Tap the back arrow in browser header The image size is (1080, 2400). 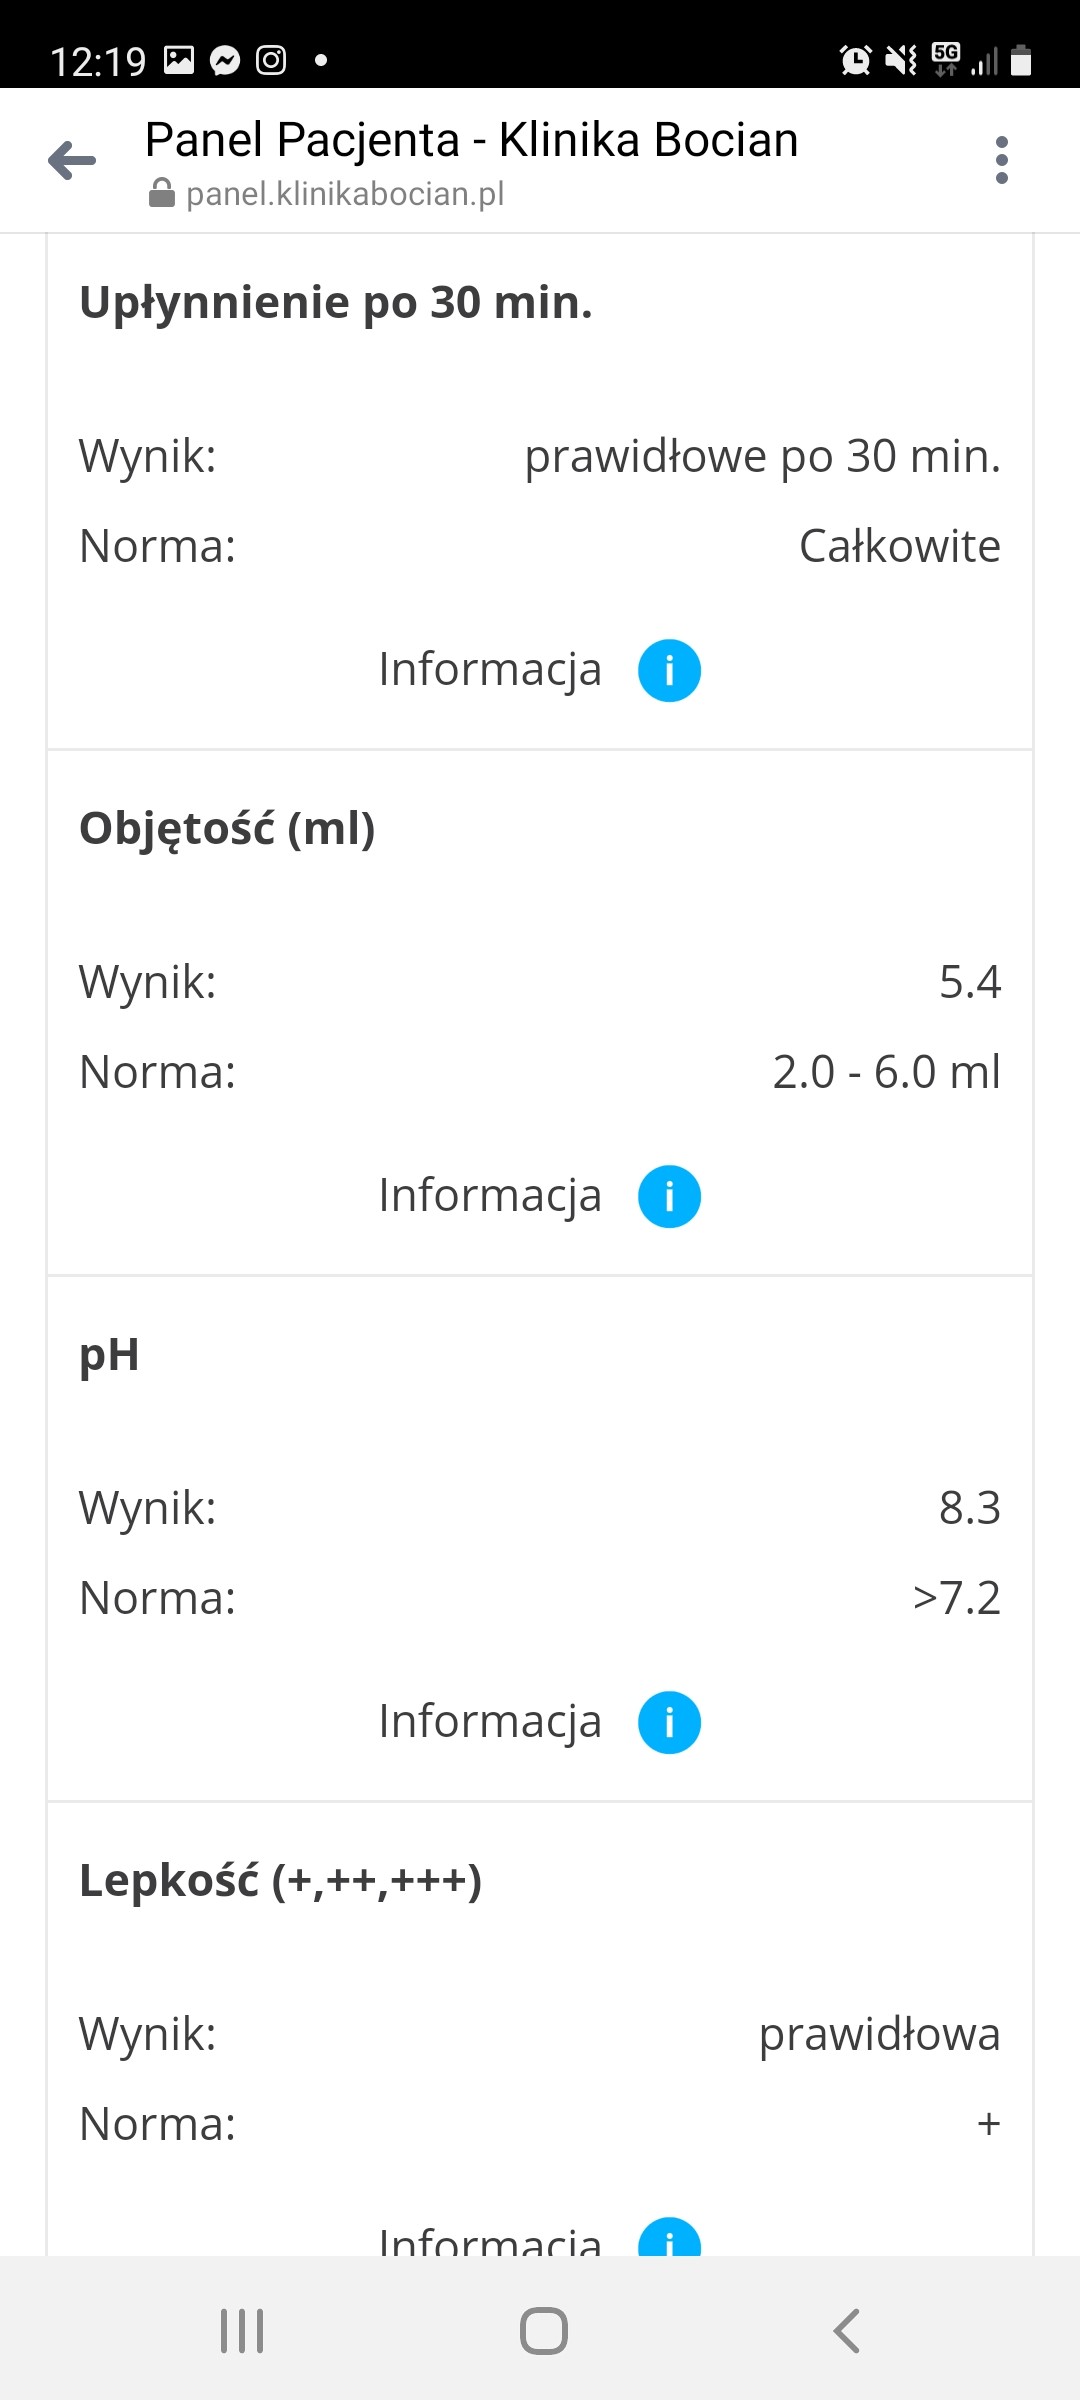[72, 160]
